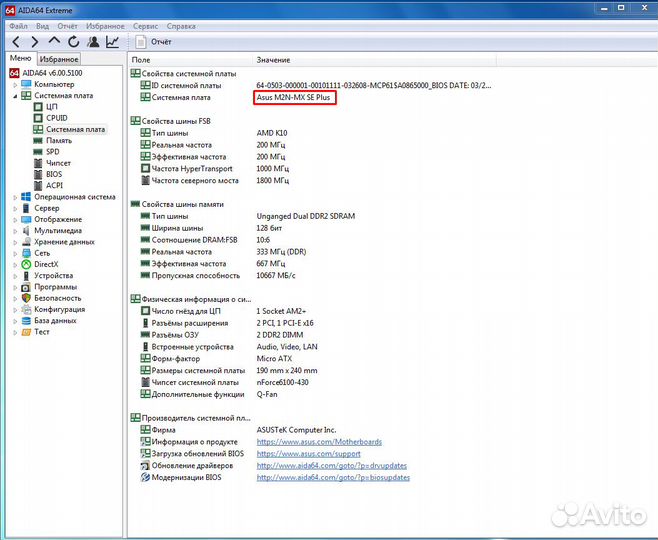The height and width of the screenshot is (540, 658).
Task: Click the Безопасность shield icon
Action: click(x=26, y=298)
